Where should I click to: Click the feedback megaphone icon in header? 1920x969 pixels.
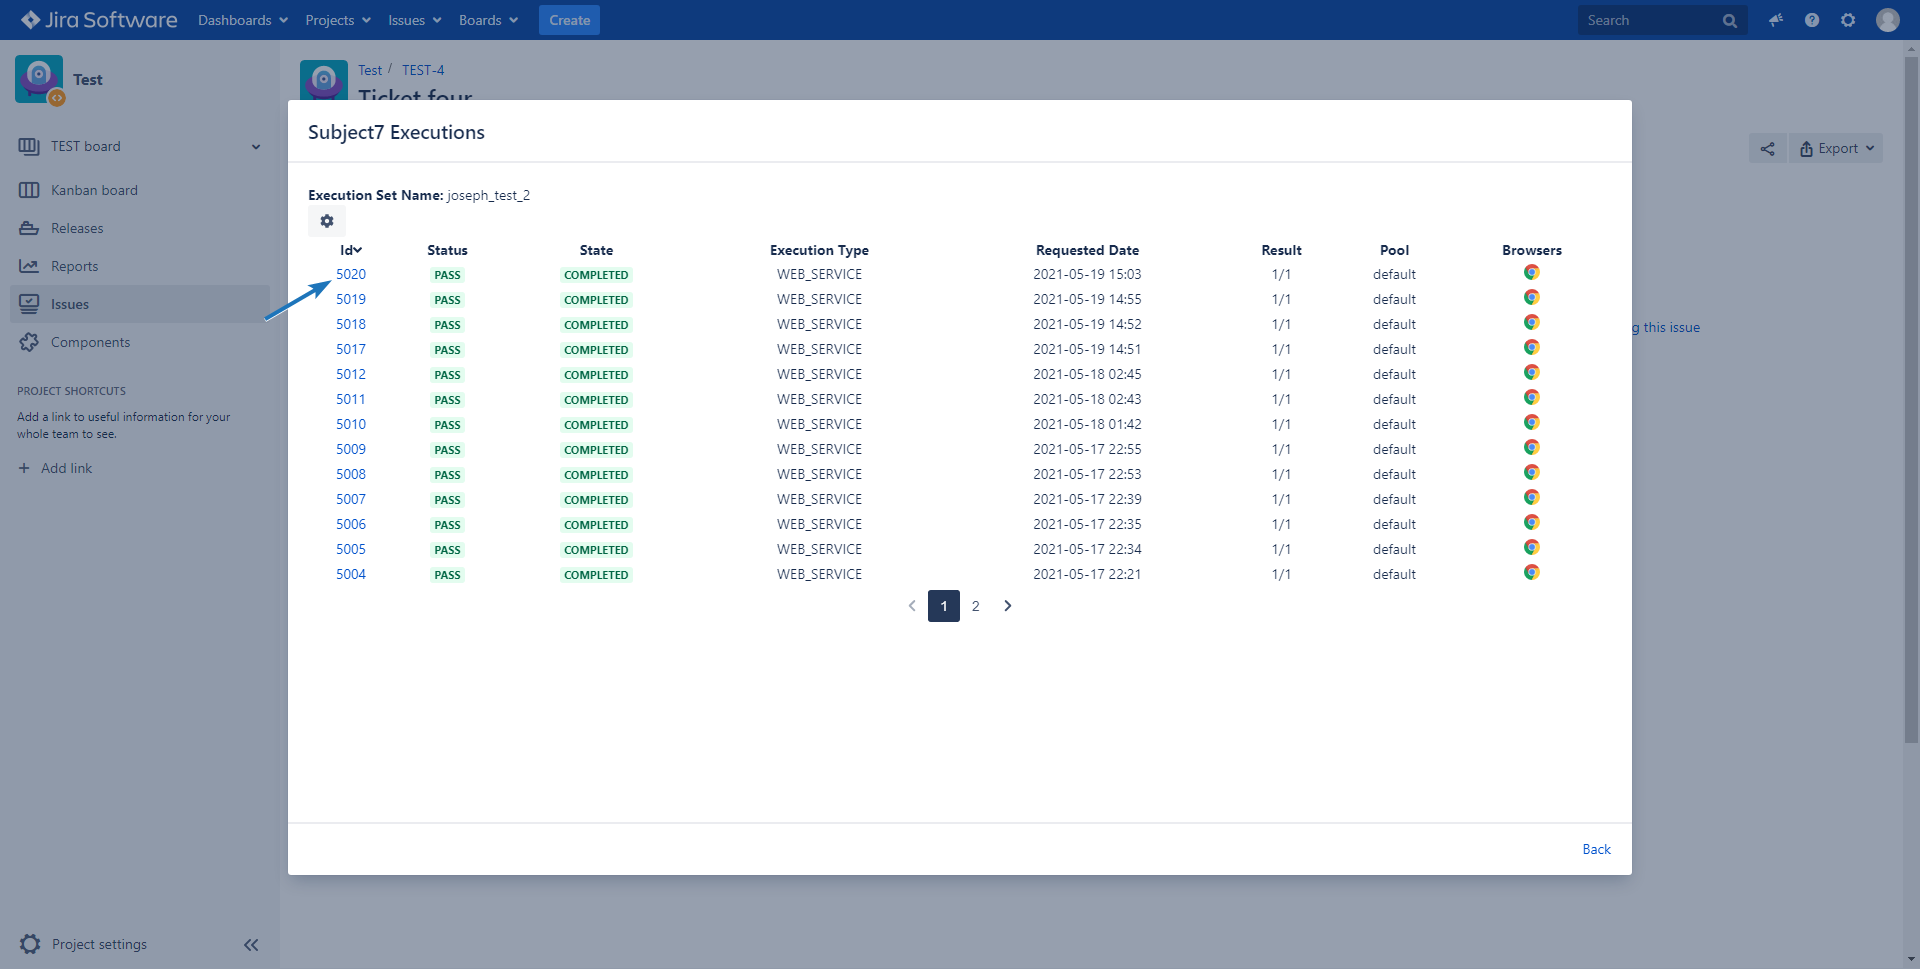click(x=1775, y=20)
